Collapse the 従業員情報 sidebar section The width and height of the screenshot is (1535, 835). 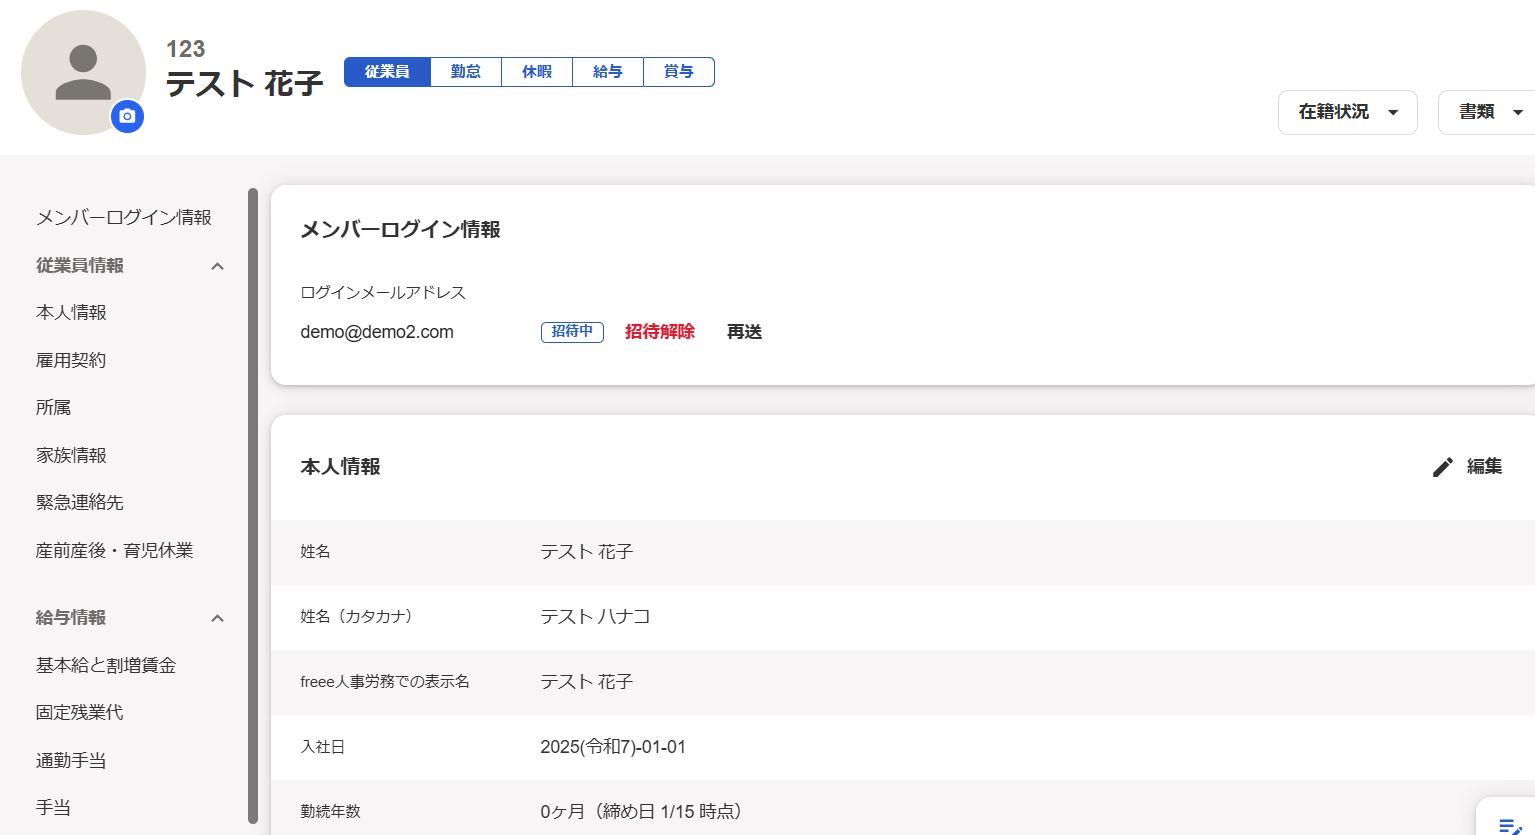click(x=217, y=266)
